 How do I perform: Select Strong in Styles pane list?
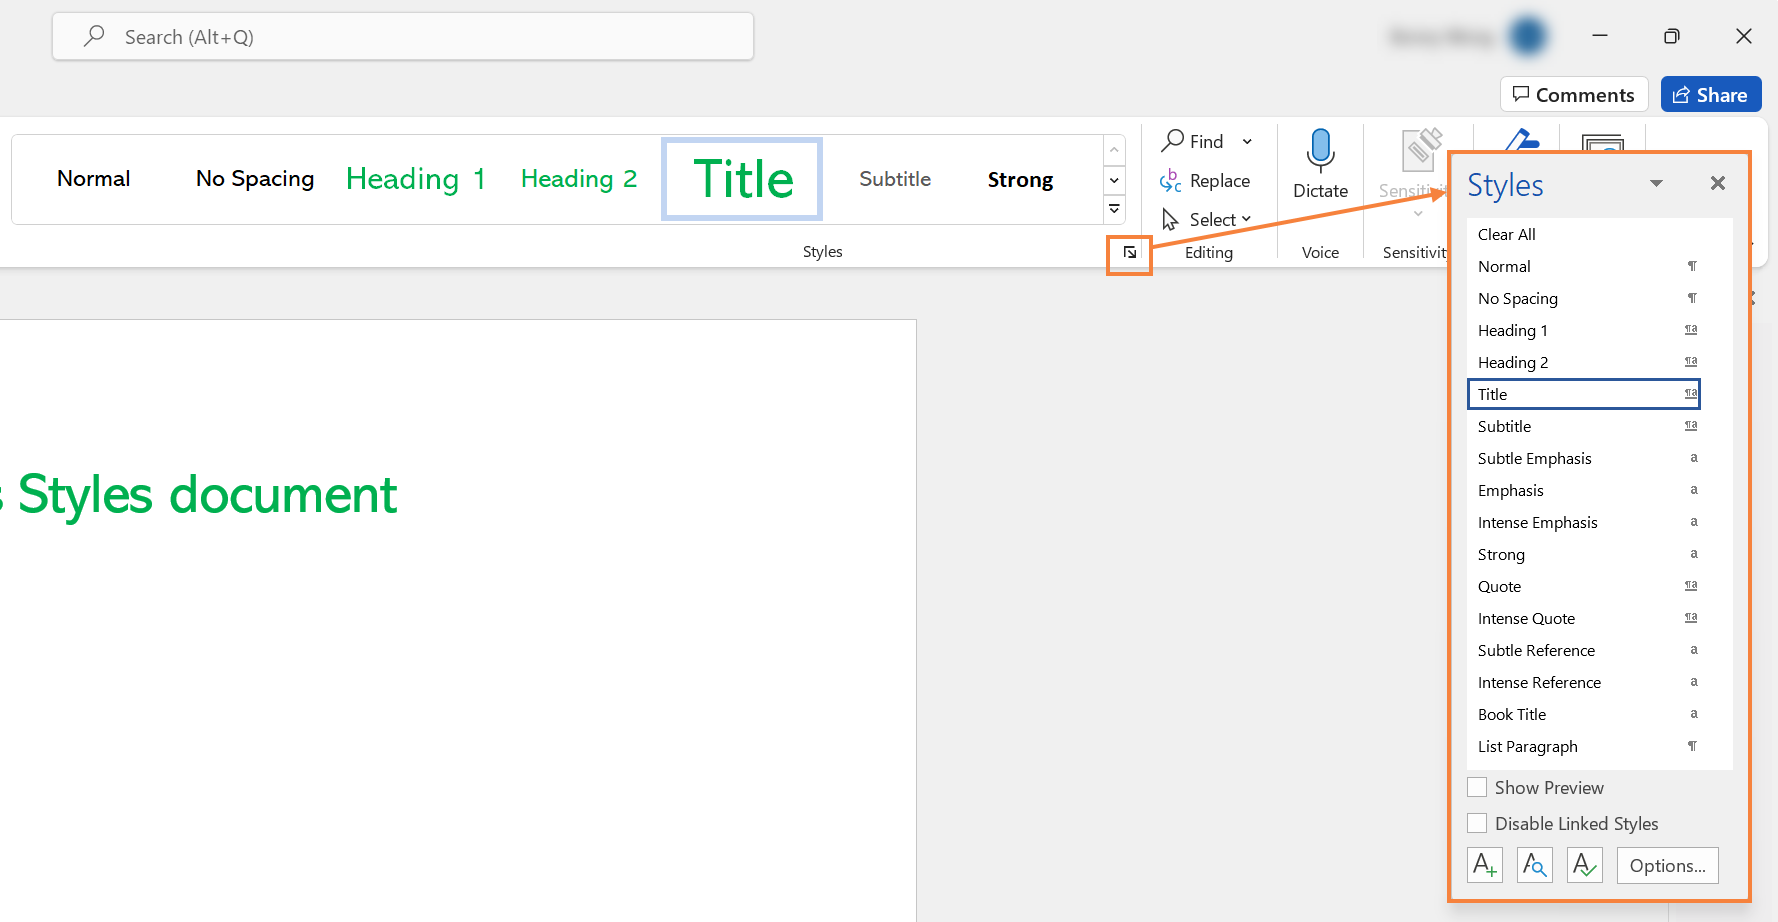pos(1584,554)
